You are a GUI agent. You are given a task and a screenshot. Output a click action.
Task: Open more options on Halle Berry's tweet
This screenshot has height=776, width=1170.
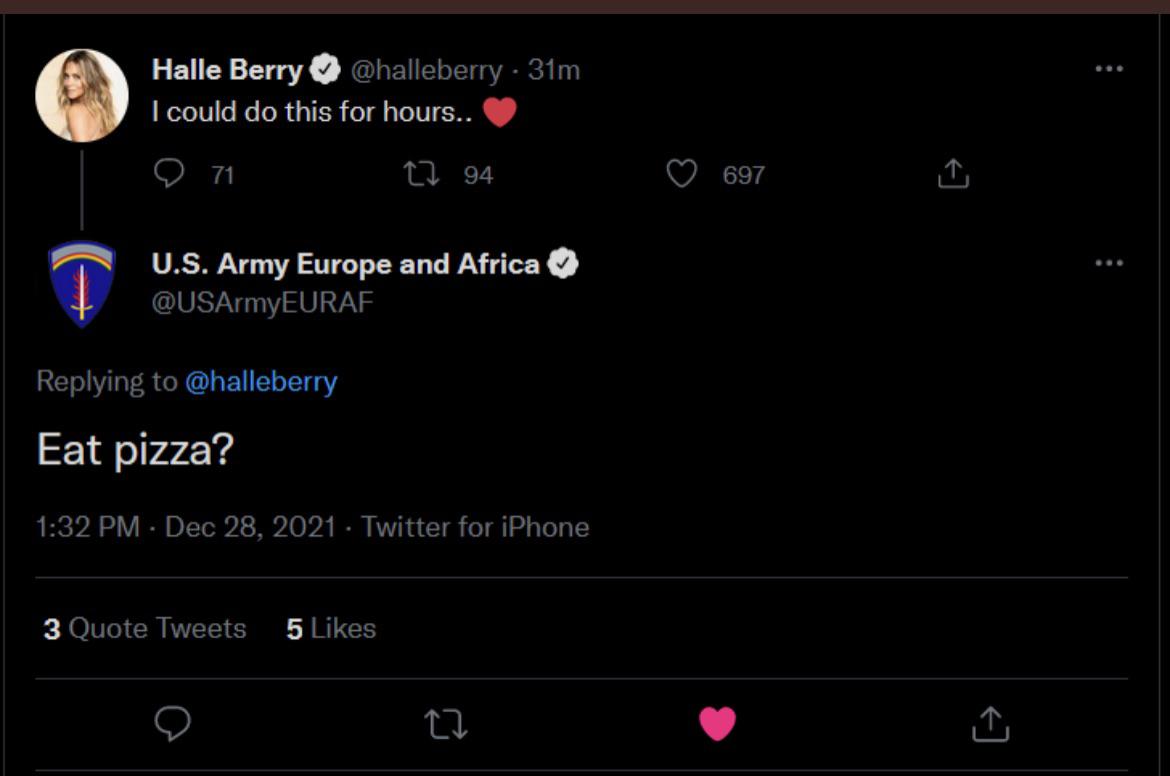click(1109, 69)
